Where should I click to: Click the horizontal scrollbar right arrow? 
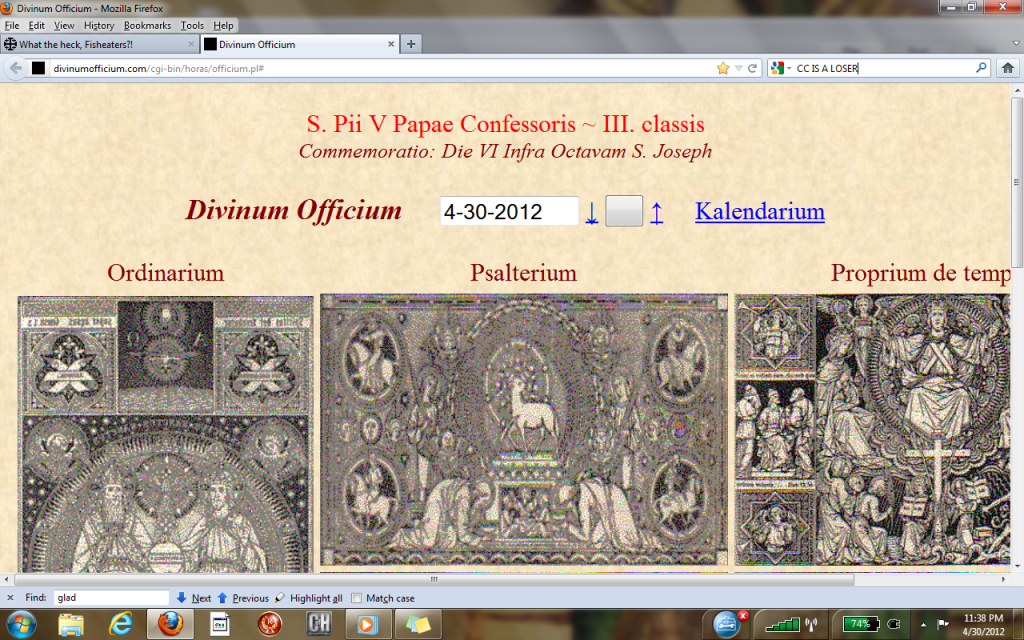coord(1004,579)
